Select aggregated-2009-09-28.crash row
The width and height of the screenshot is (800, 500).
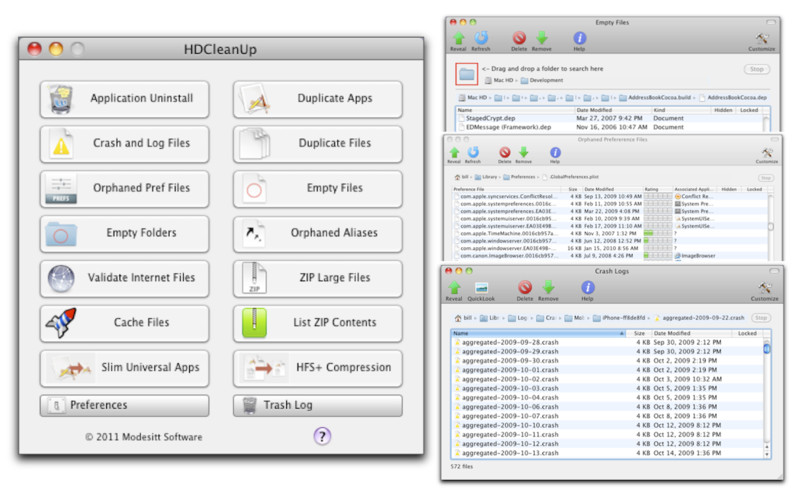pyautogui.click(x=607, y=342)
